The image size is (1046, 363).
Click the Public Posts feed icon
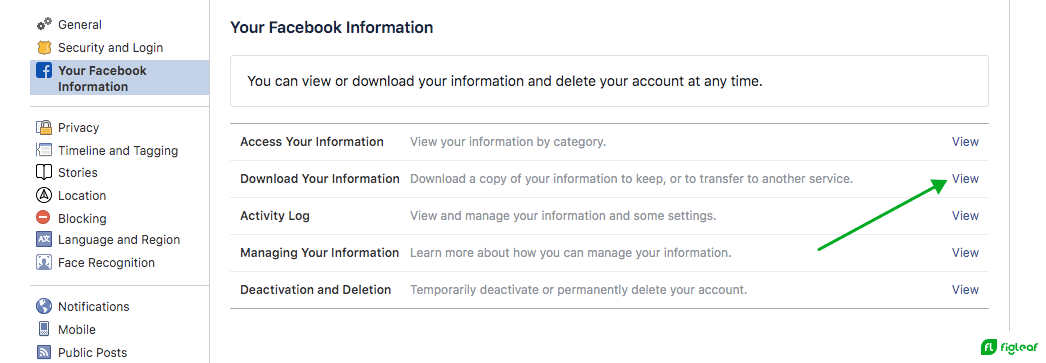pos(44,352)
